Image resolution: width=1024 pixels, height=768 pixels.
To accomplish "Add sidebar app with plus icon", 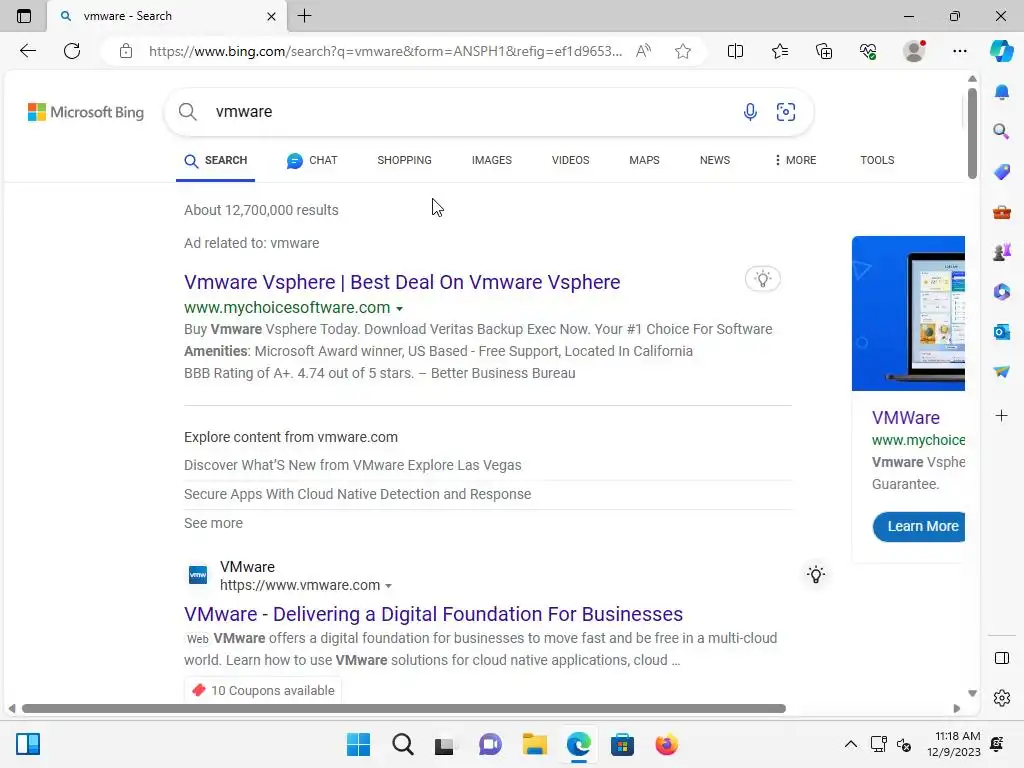I will 1001,415.
